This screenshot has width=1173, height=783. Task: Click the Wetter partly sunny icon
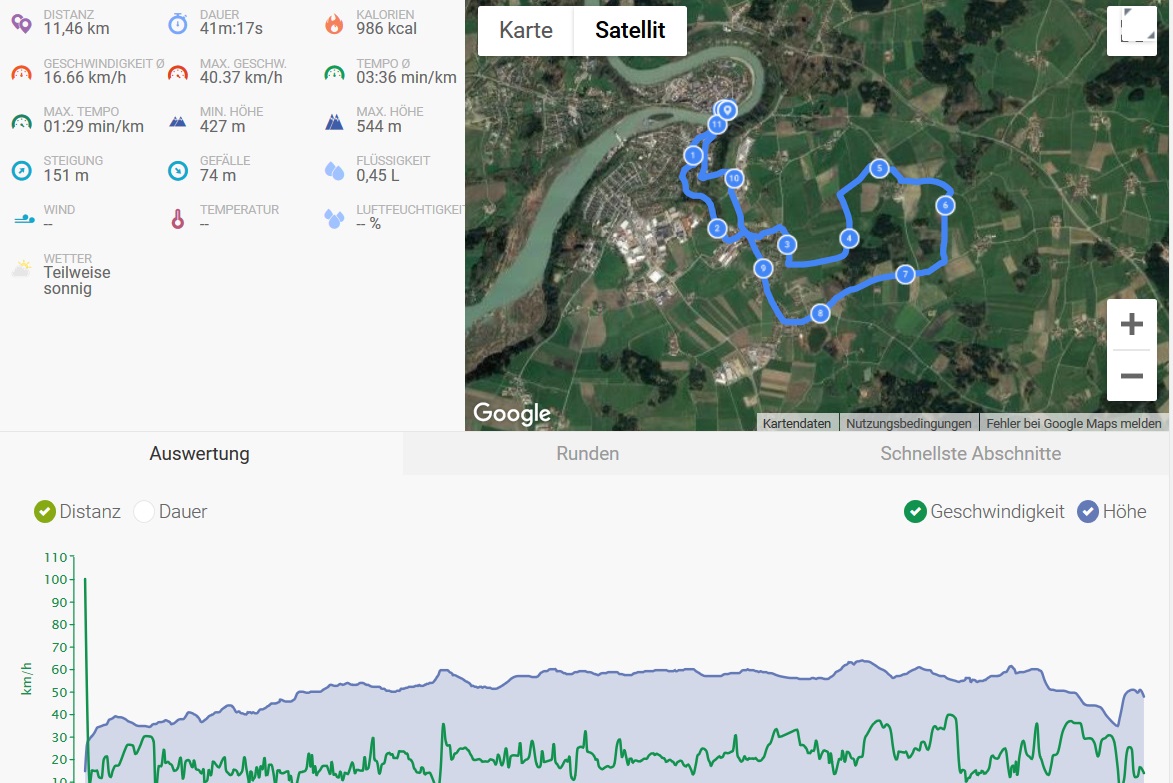[x=21, y=268]
